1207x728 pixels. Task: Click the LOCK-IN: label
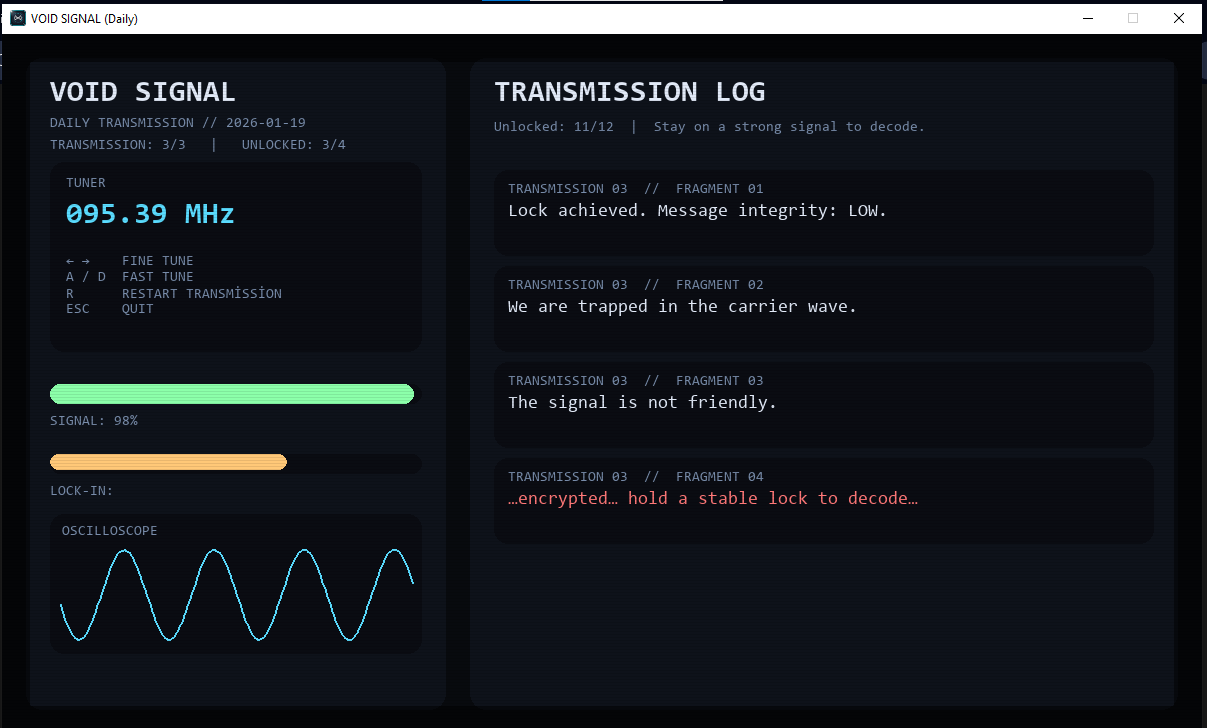pyautogui.click(x=82, y=491)
